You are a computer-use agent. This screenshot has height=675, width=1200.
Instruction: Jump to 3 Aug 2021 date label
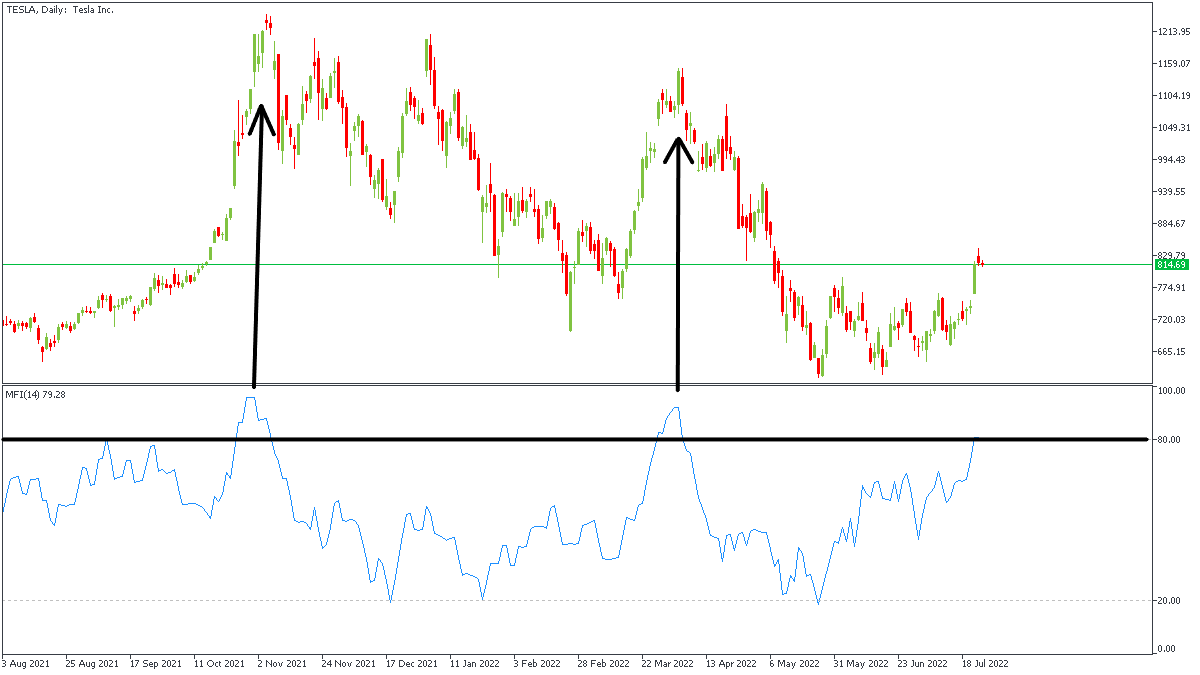point(27,663)
